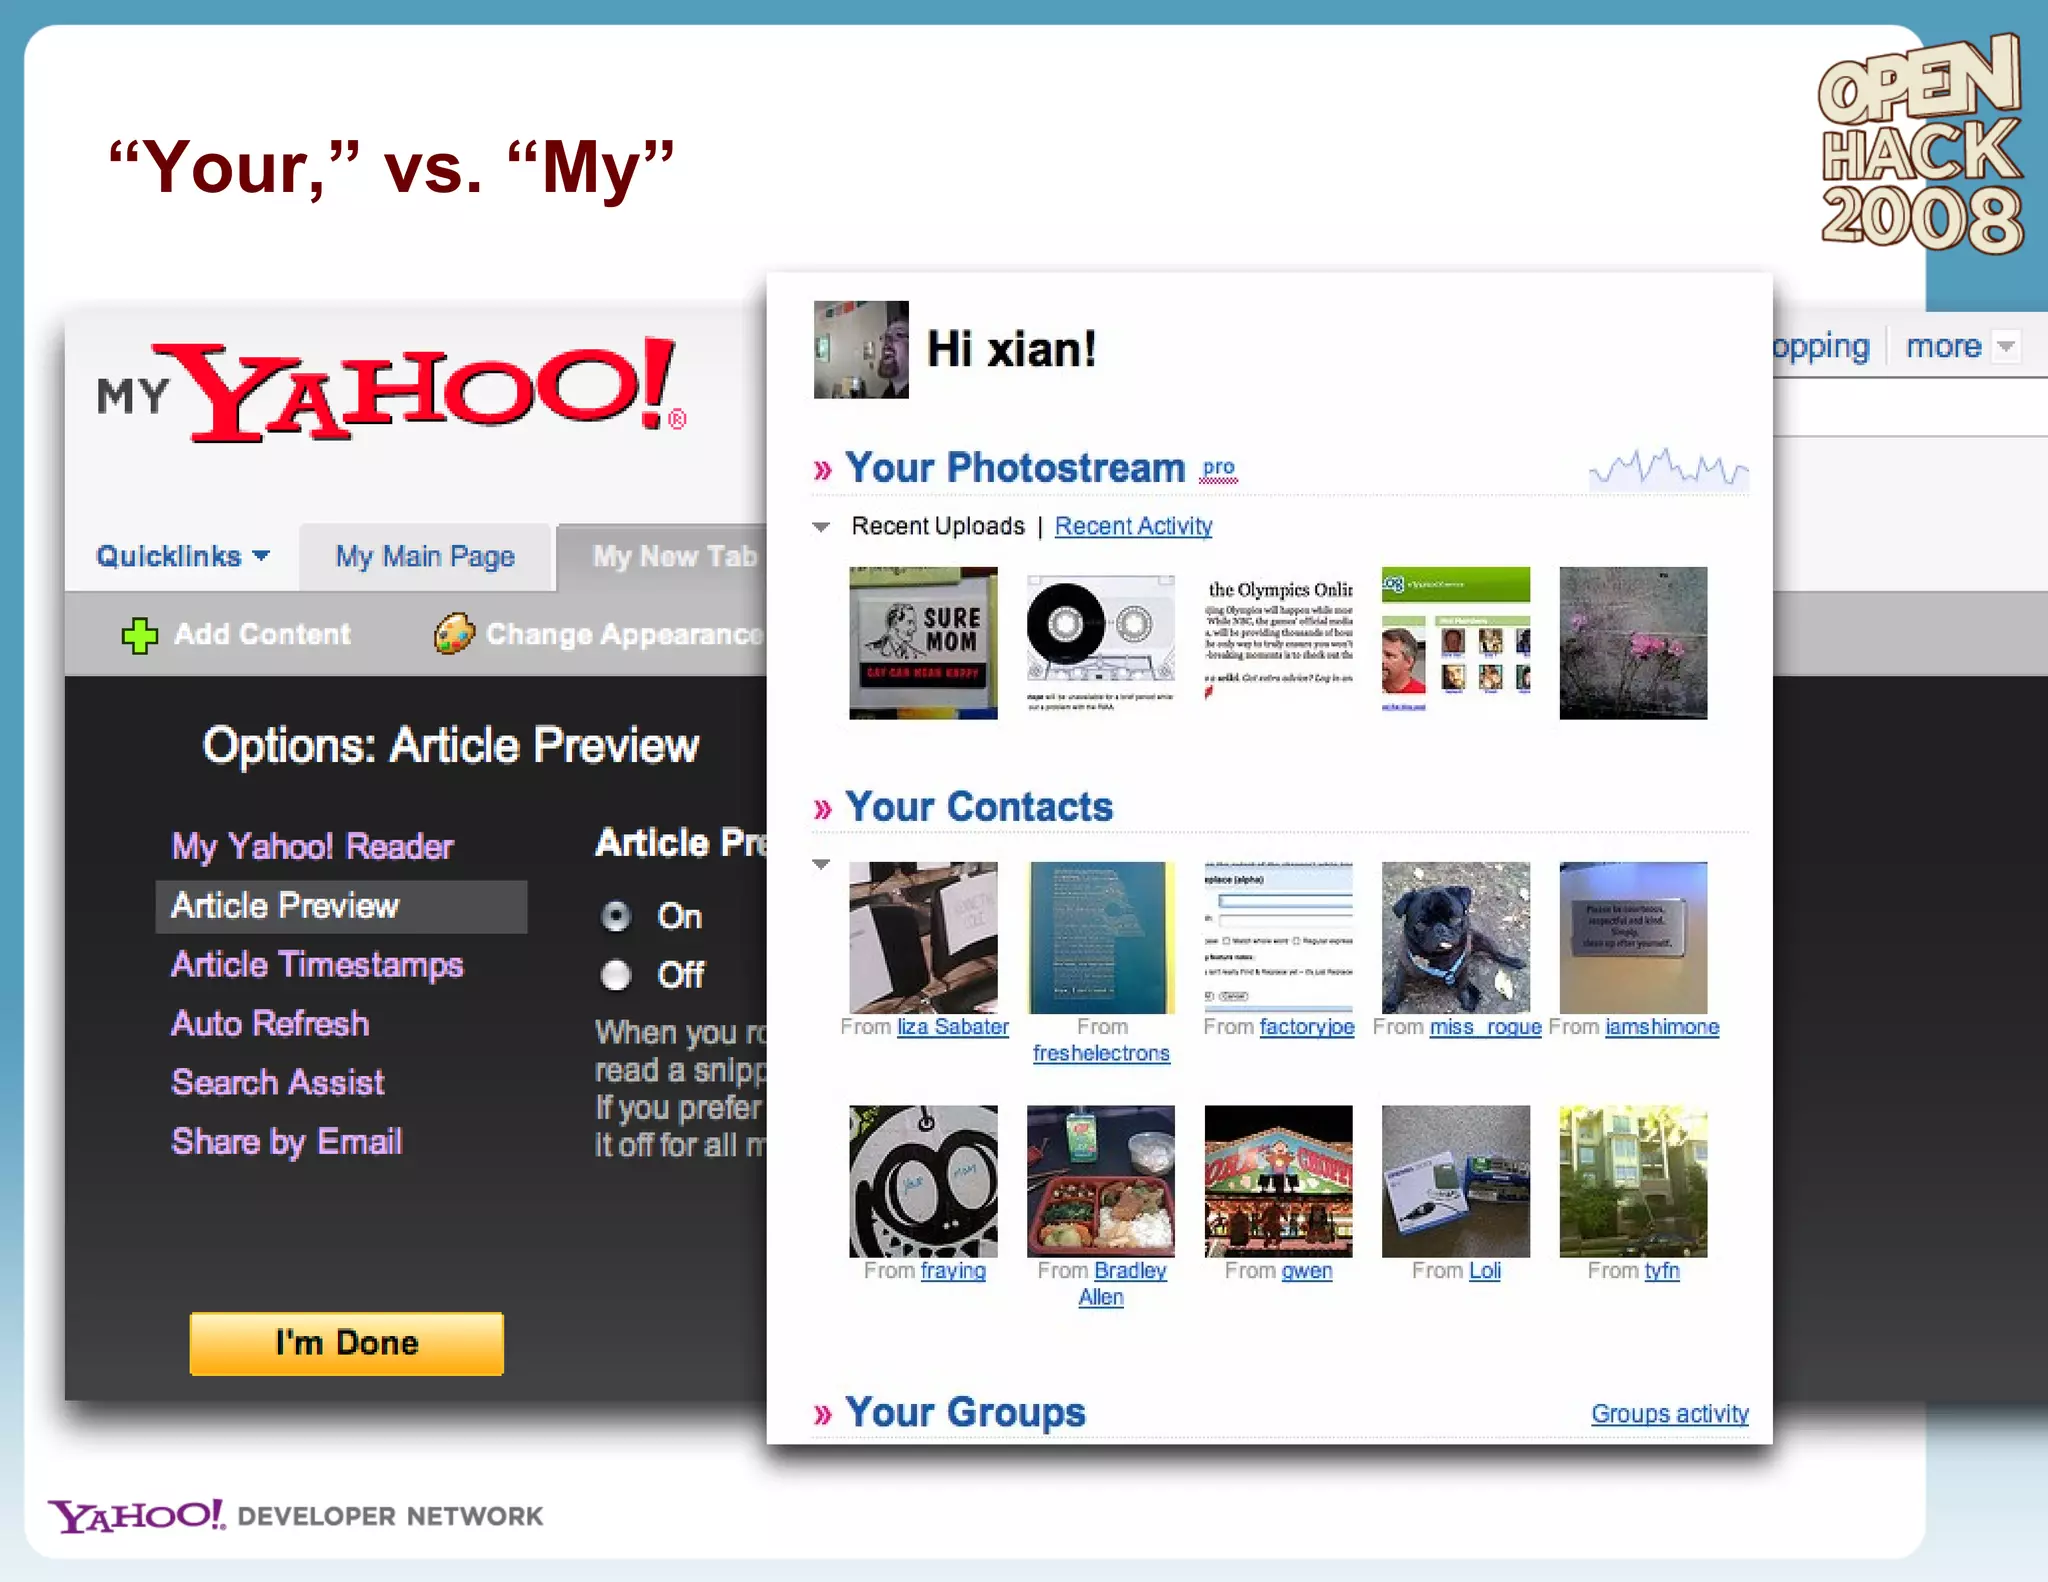Click the pink chevrons beside Your Contacts
The height and width of the screenshot is (1582, 2048).
[823, 809]
